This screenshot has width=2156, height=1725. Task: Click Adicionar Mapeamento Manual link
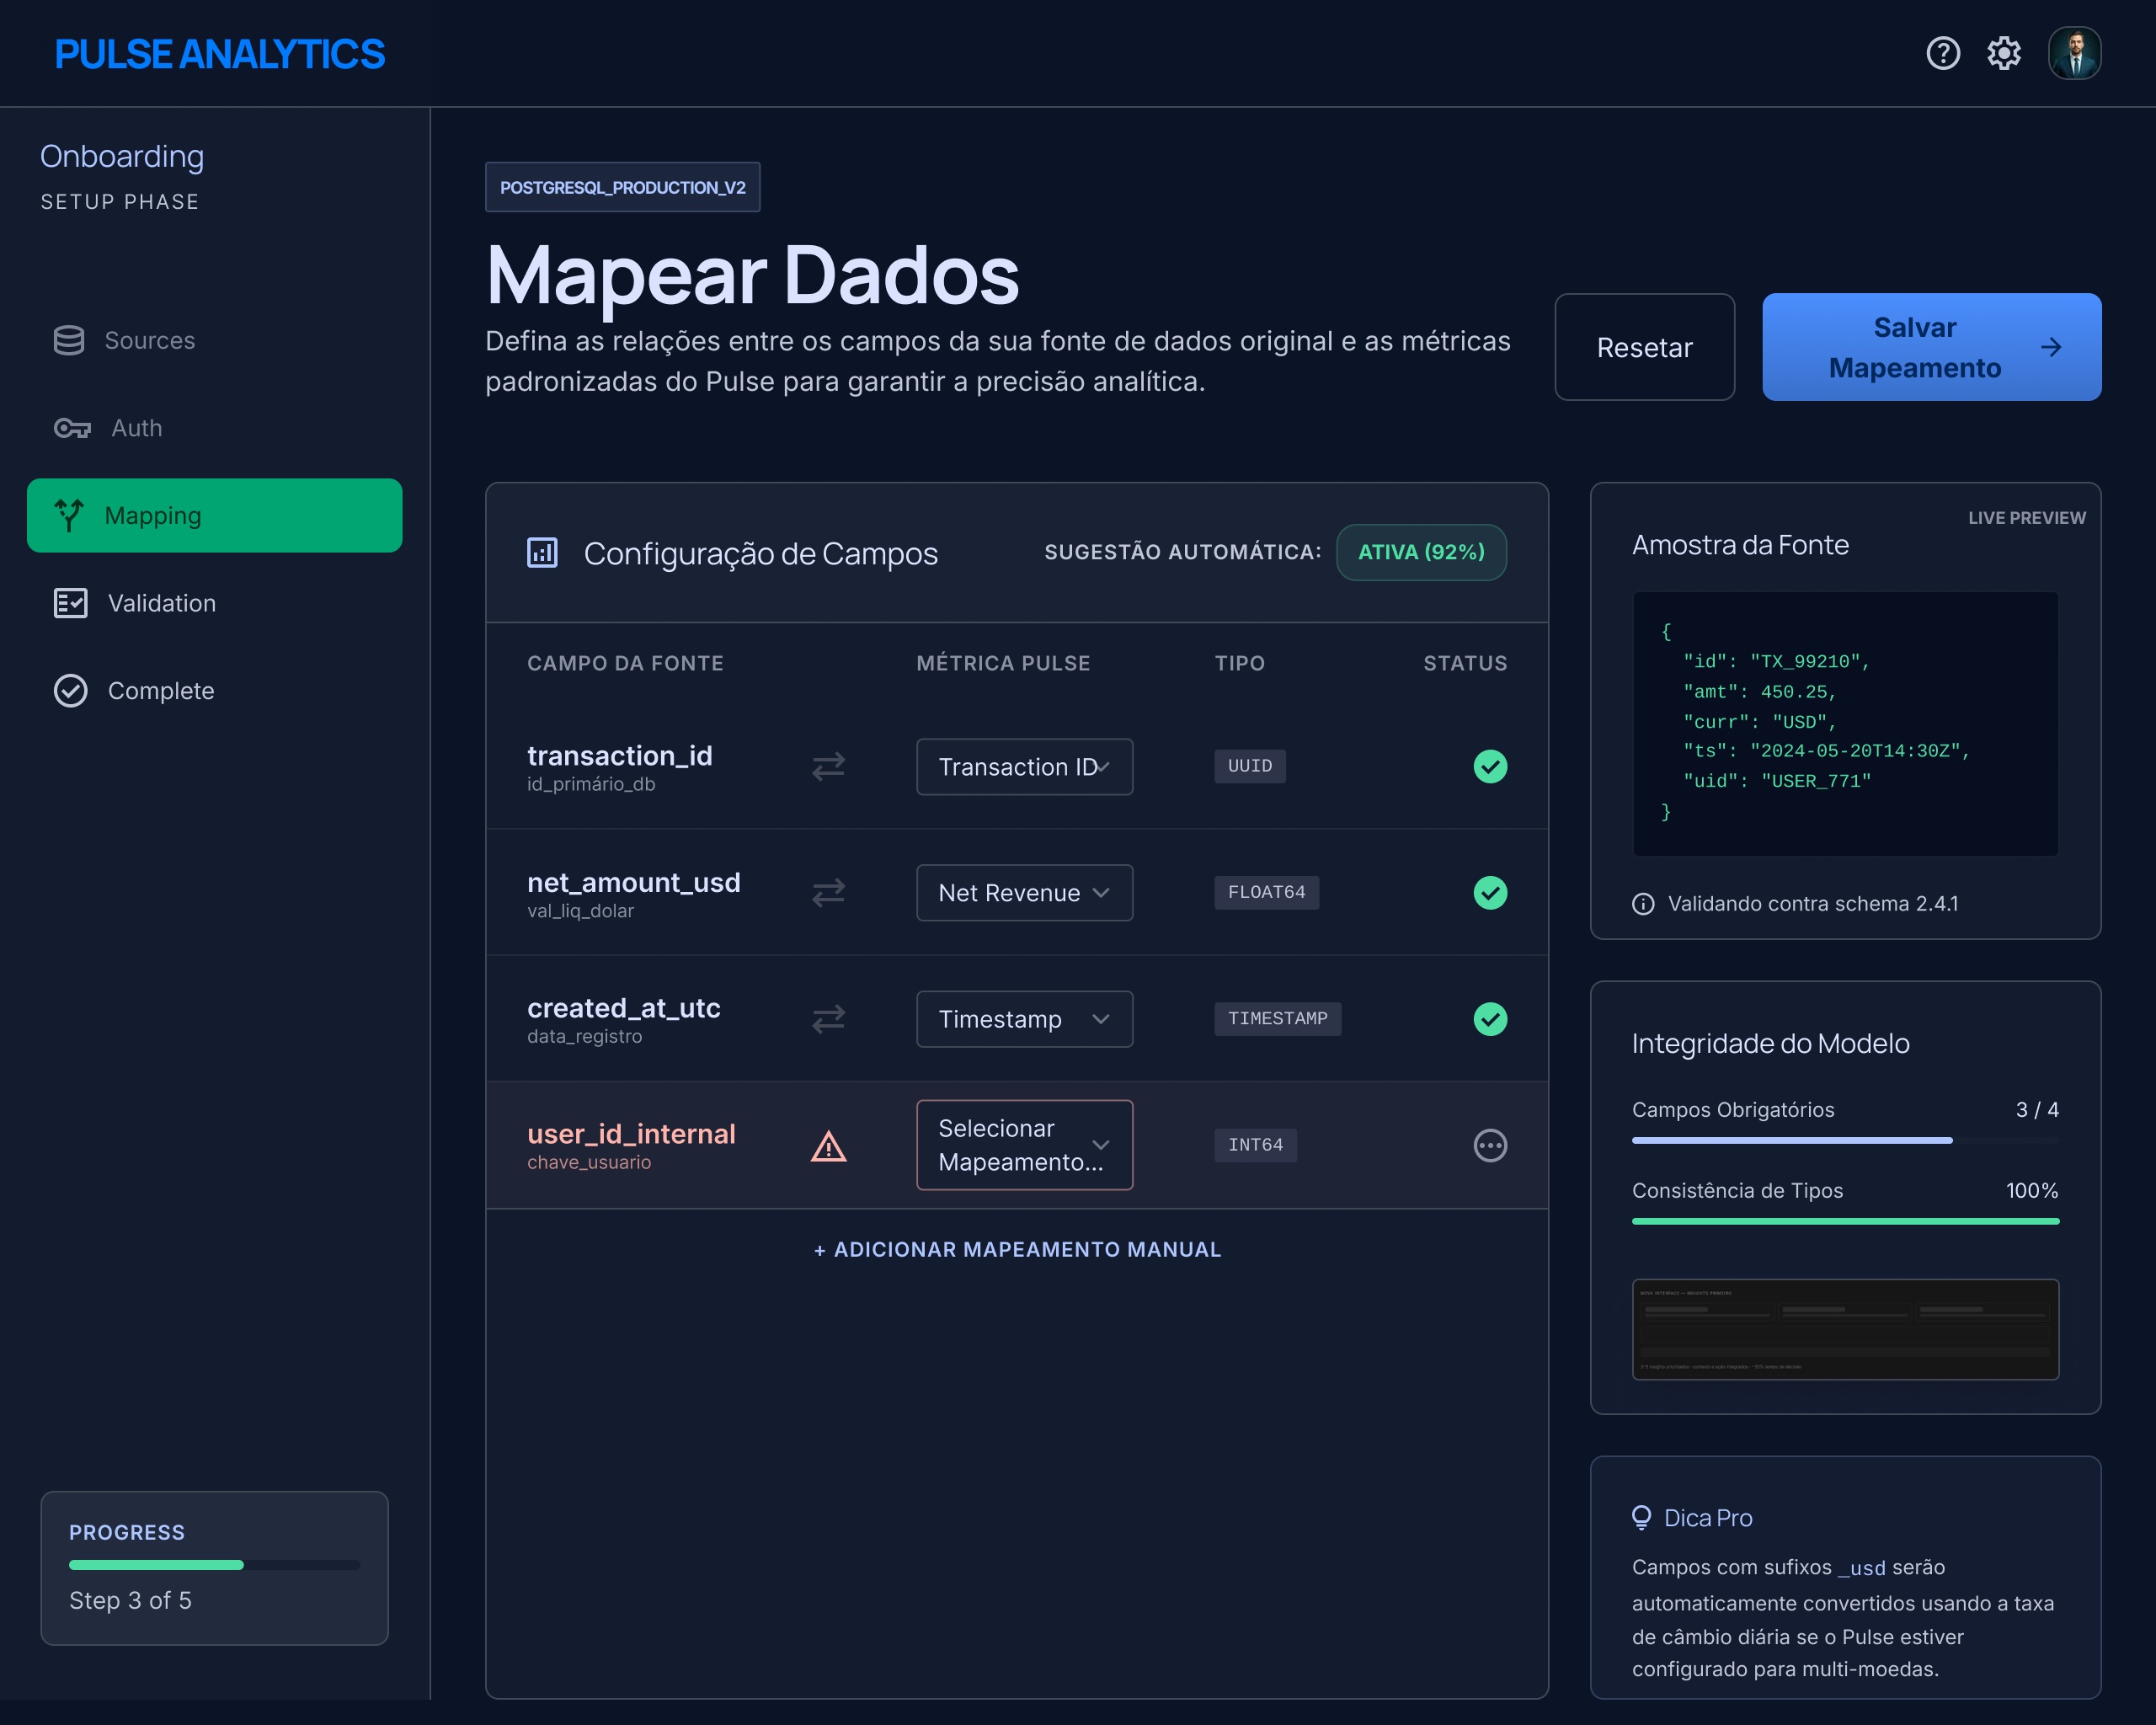click(x=1017, y=1249)
